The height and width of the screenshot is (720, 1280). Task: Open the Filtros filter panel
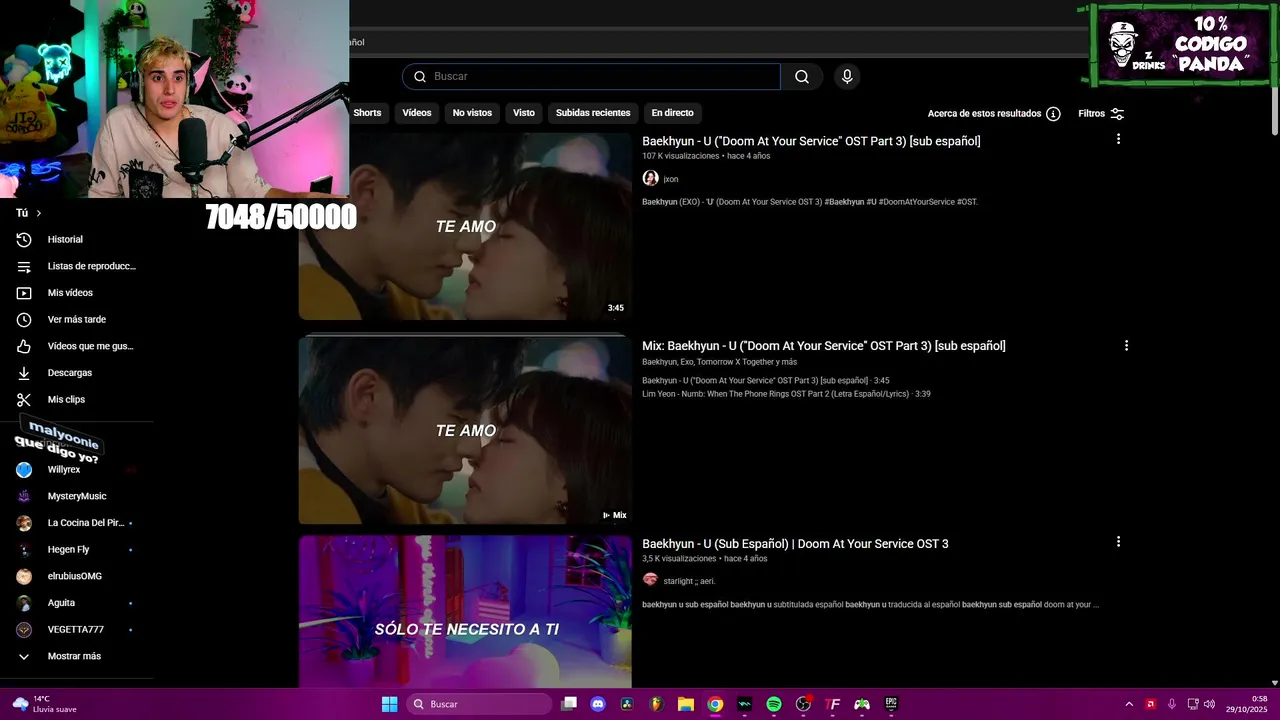click(x=1101, y=114)
